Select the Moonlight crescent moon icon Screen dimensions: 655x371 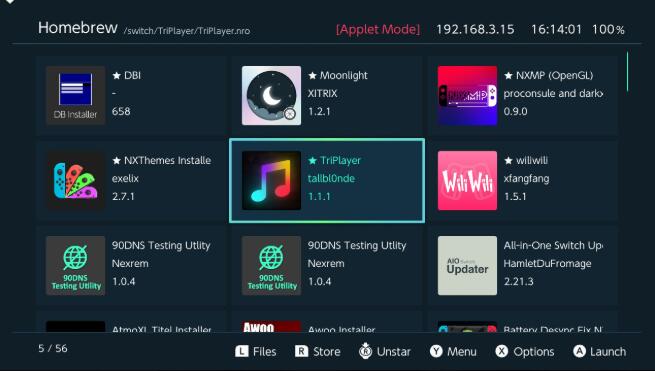pos(271,95)
